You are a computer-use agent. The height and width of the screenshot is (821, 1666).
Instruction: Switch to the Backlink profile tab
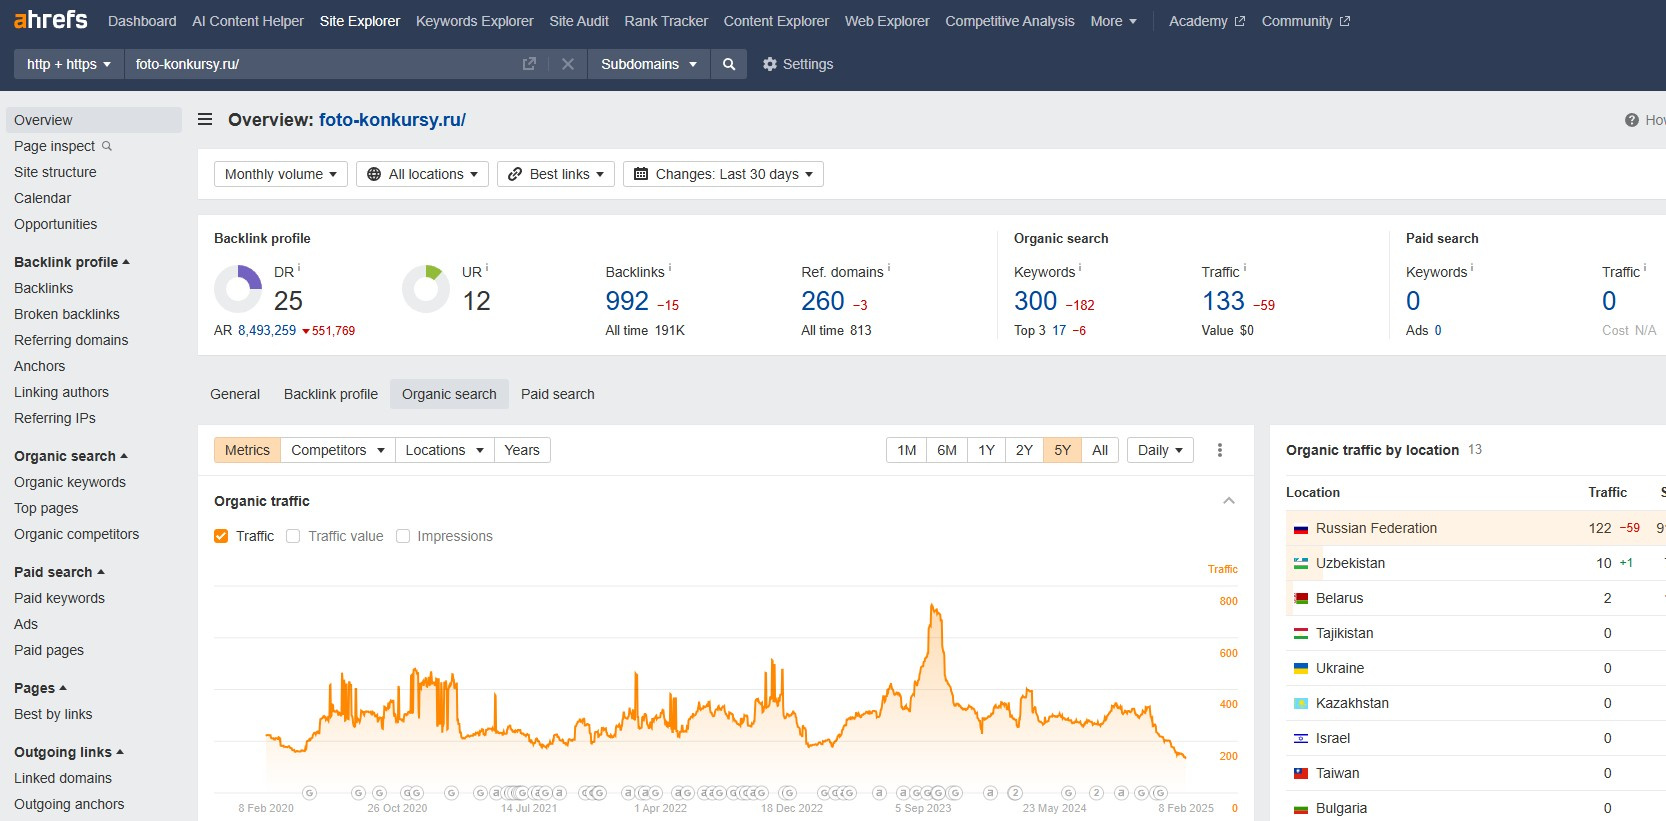click(331, 394)
